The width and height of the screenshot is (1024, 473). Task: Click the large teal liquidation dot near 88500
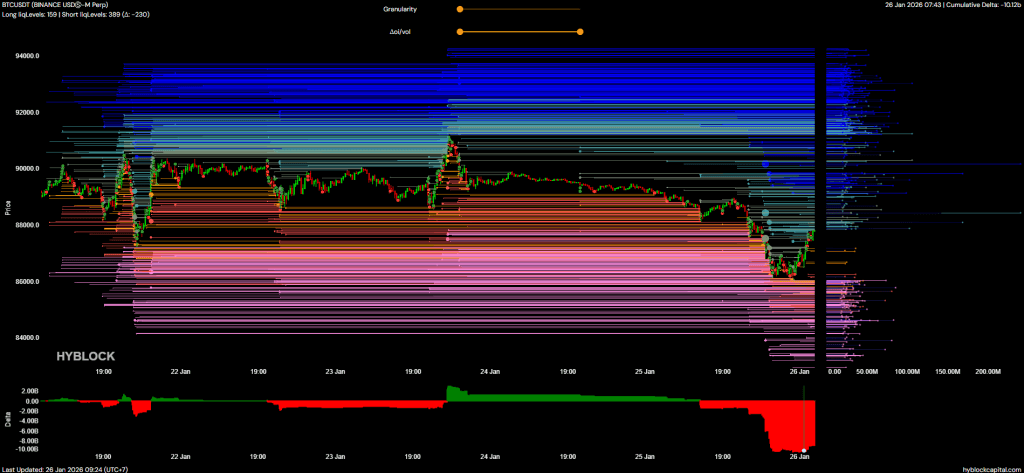coord(766,212)
